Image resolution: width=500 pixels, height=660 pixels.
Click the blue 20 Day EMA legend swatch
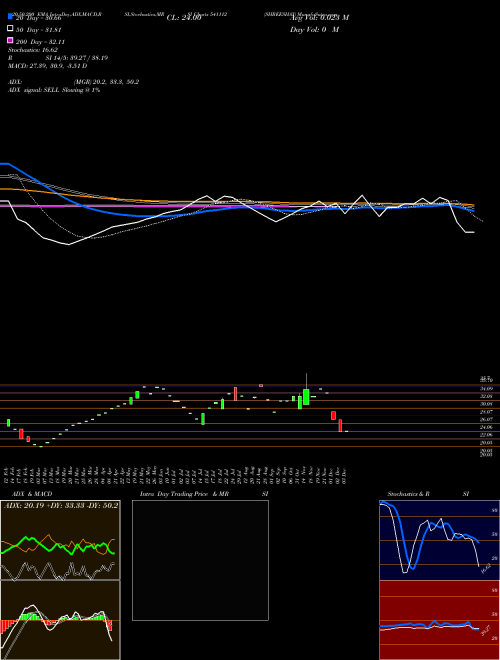[x=10, y=16]
